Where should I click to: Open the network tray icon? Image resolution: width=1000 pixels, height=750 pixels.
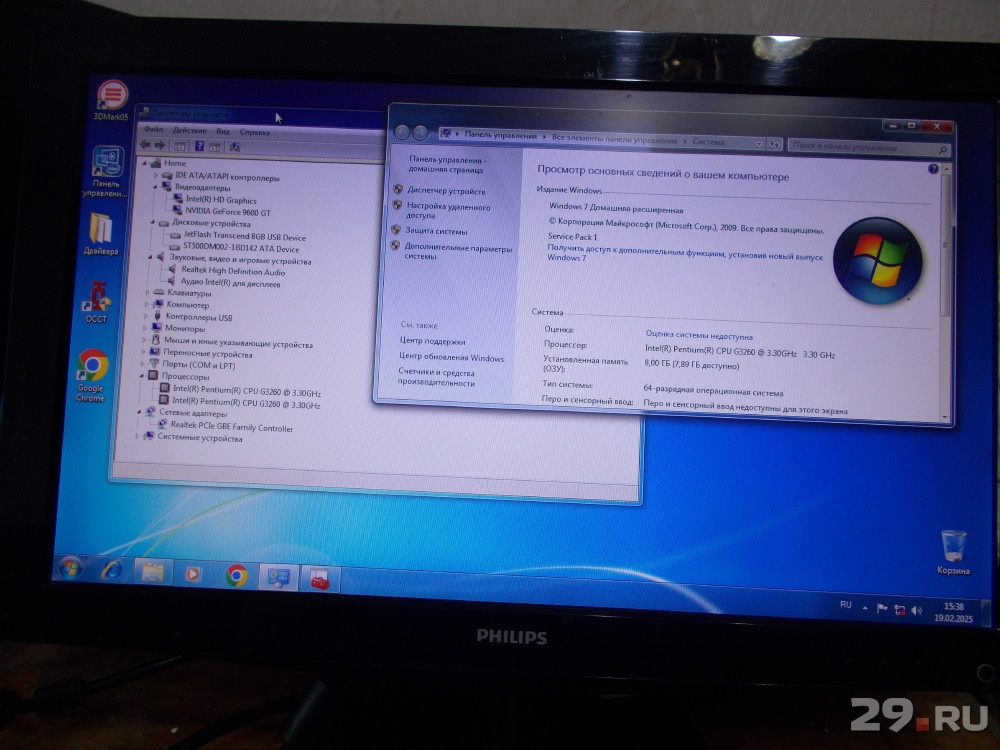point(900,610)
